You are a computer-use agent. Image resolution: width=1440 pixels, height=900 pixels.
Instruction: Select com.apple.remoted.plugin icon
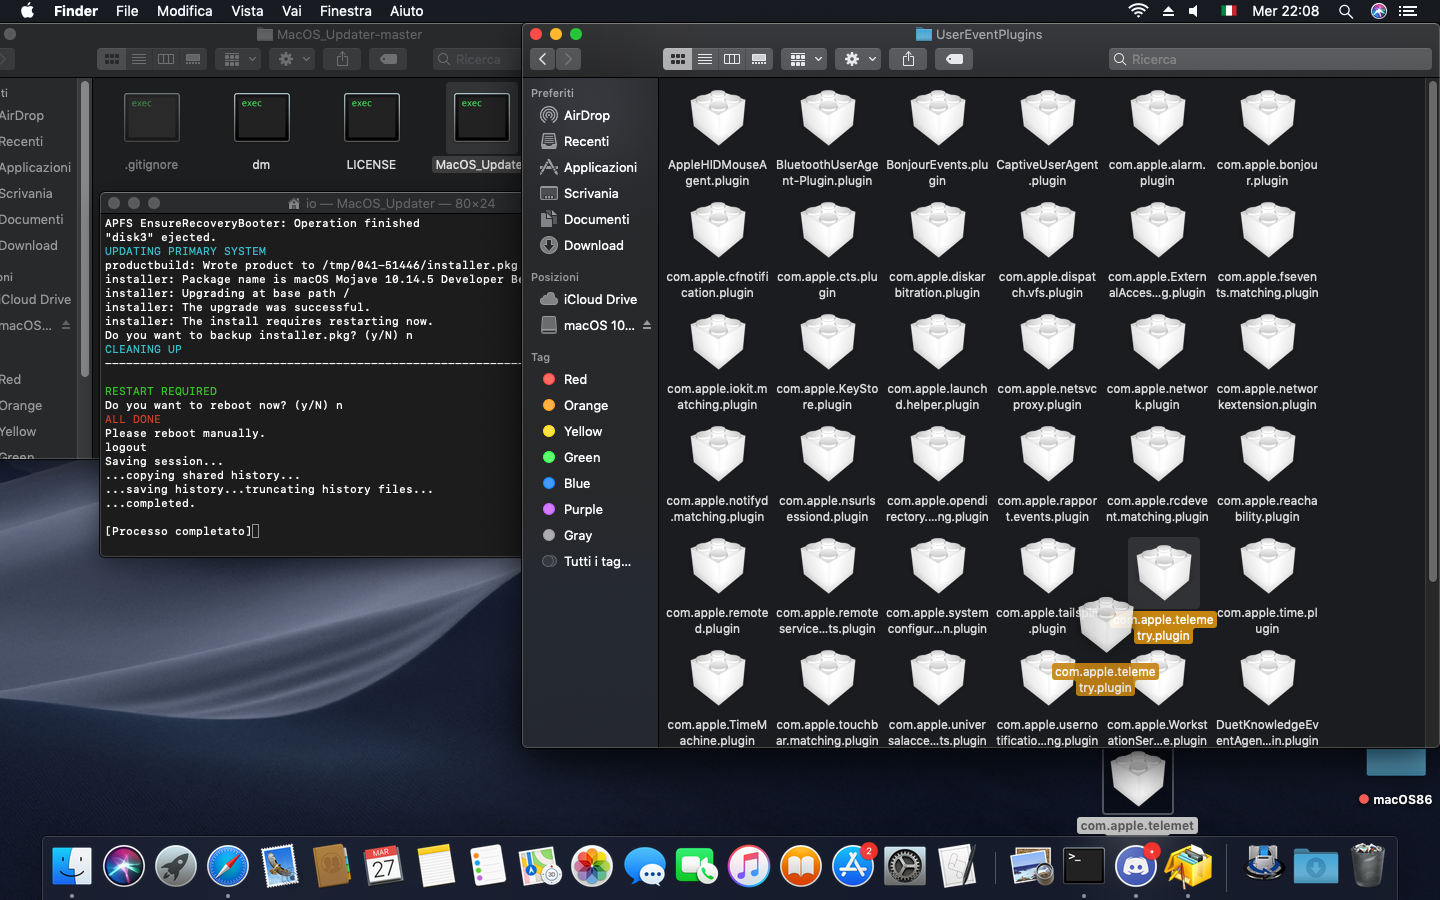coord(718,566)
